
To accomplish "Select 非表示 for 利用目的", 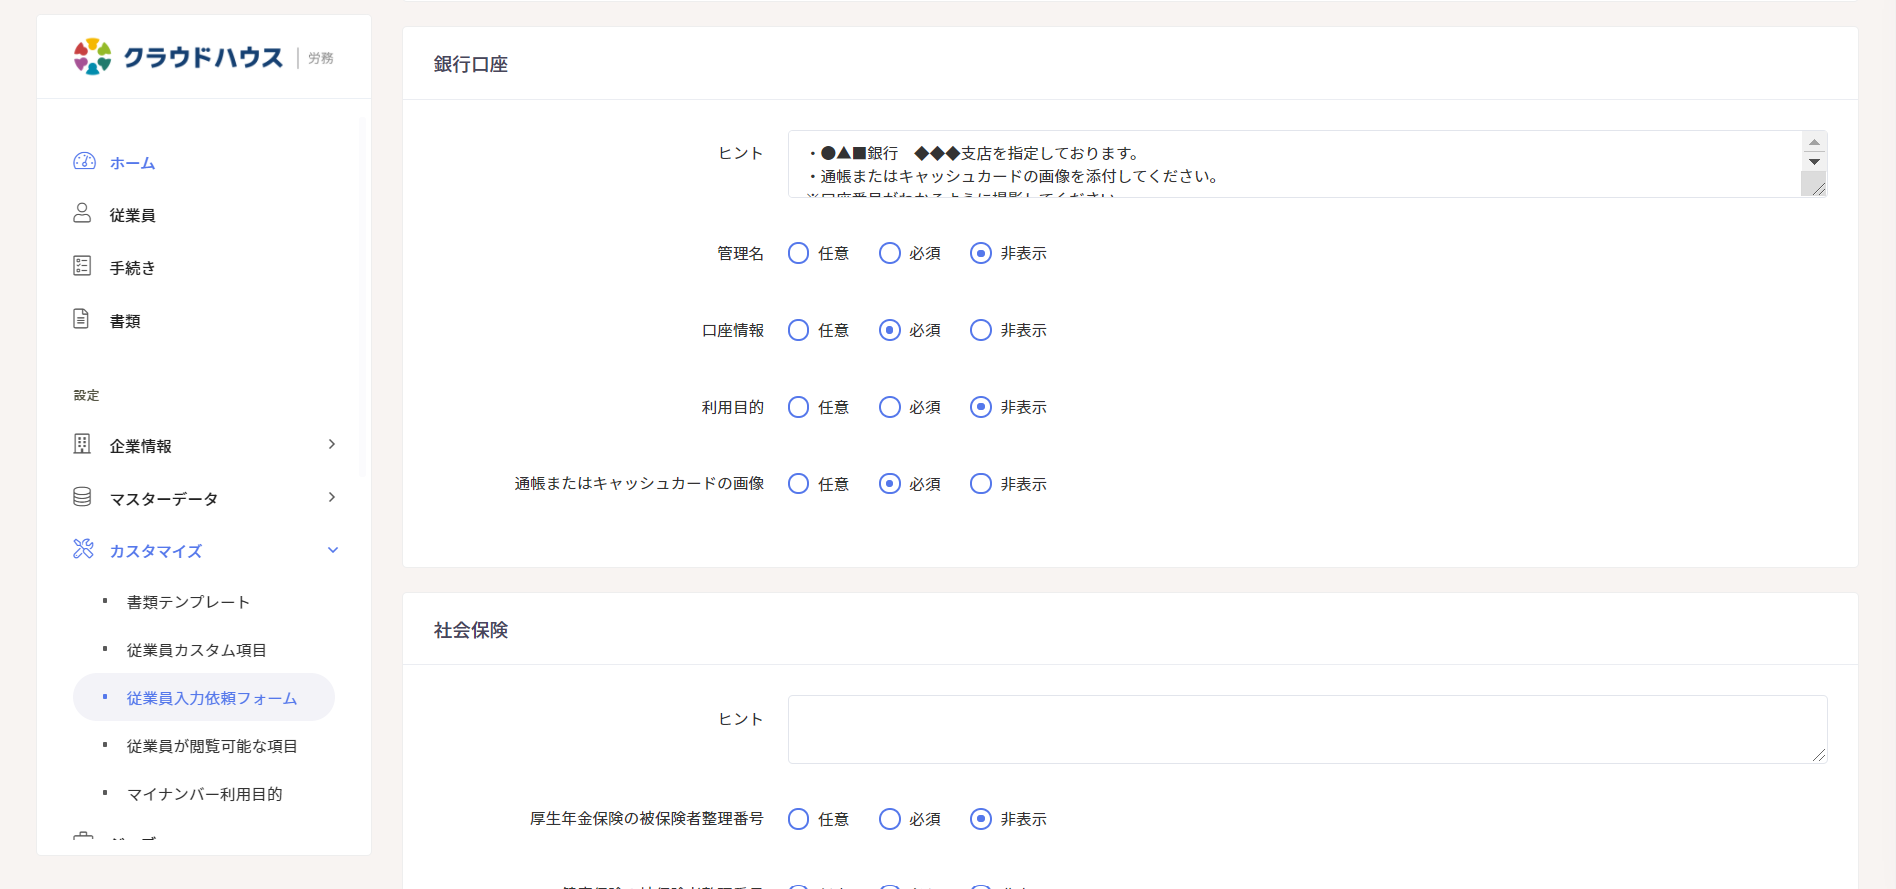I will (x=981, y=407).
